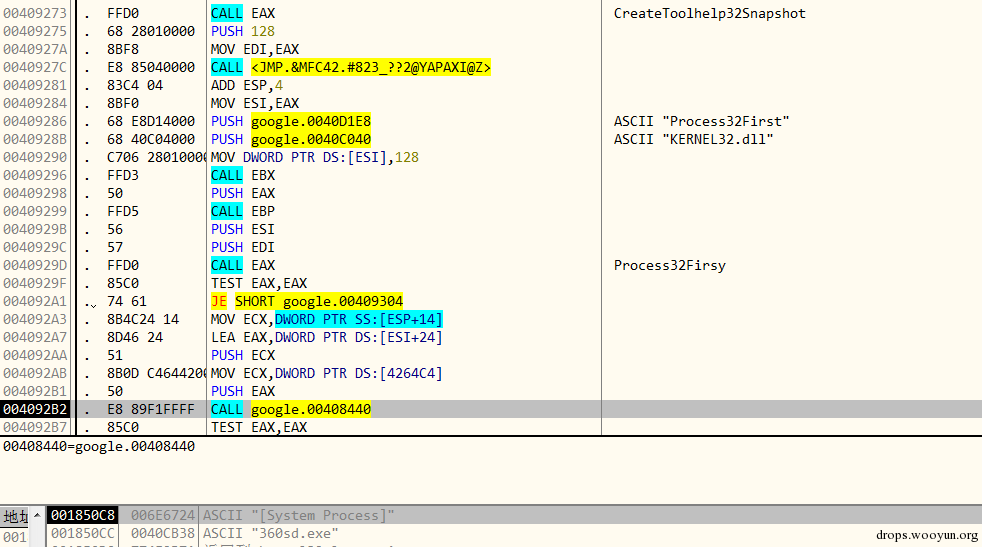Select the TEST EAX,EAX at 004092B7
982x547 pixels.
click(259, 427)
